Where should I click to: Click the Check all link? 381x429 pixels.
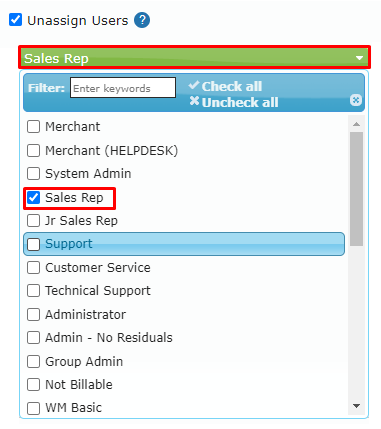232,86
